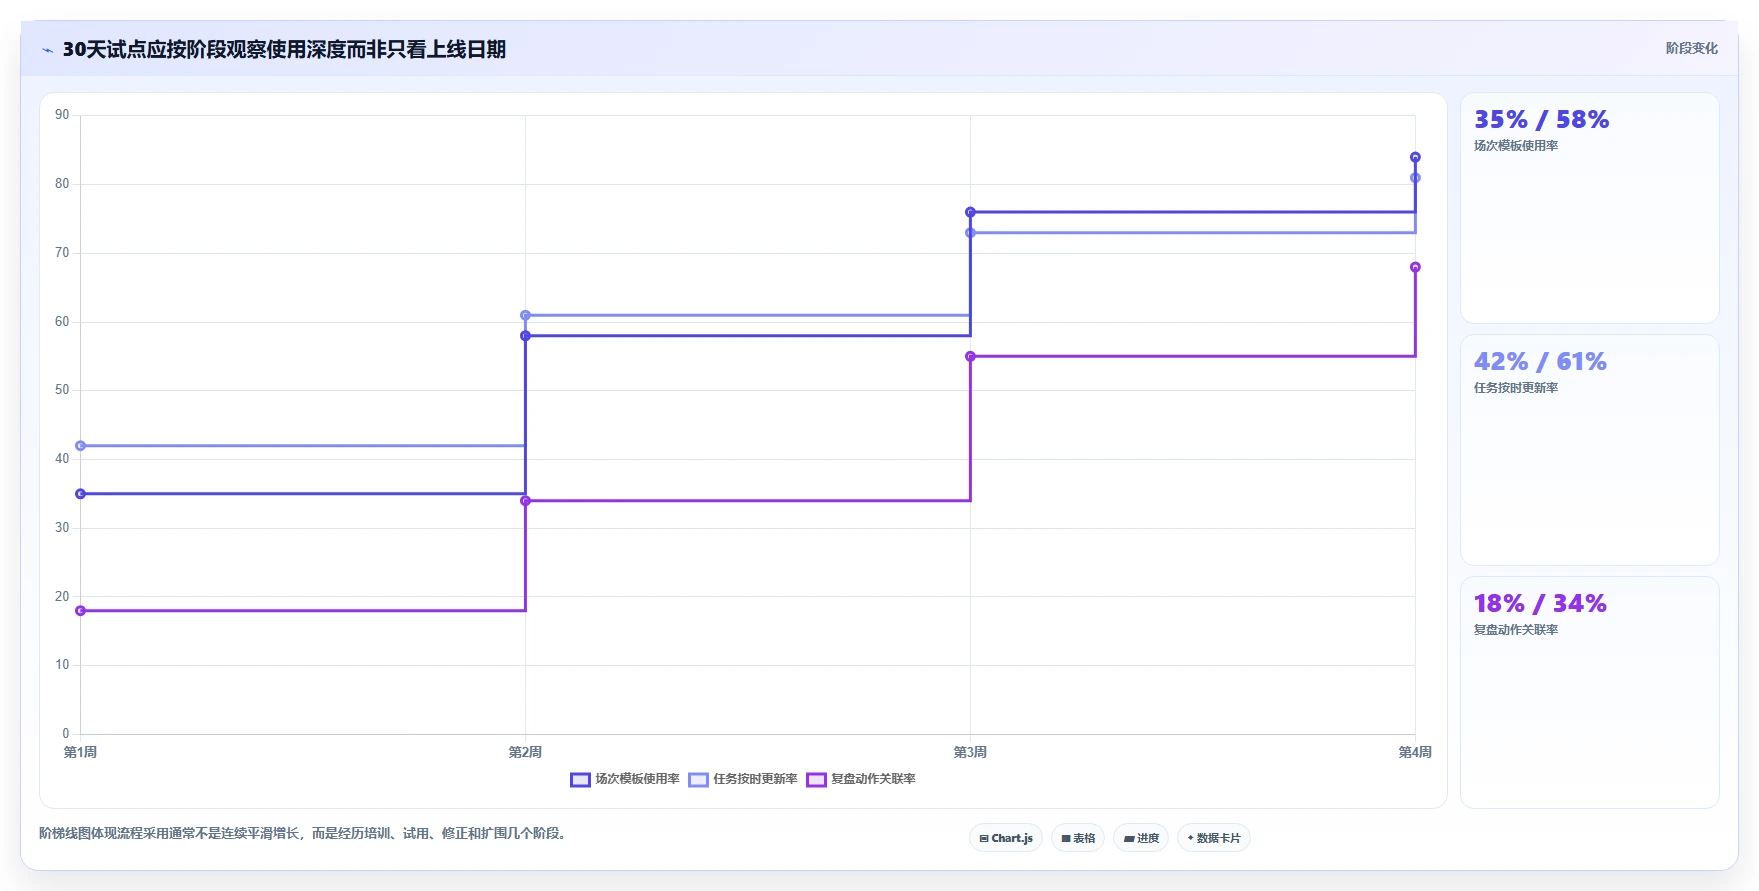1759x891 pixels.
Task: Click 任务按时更新率 data point at 第2周 (61)
Action: pos(525,315)
